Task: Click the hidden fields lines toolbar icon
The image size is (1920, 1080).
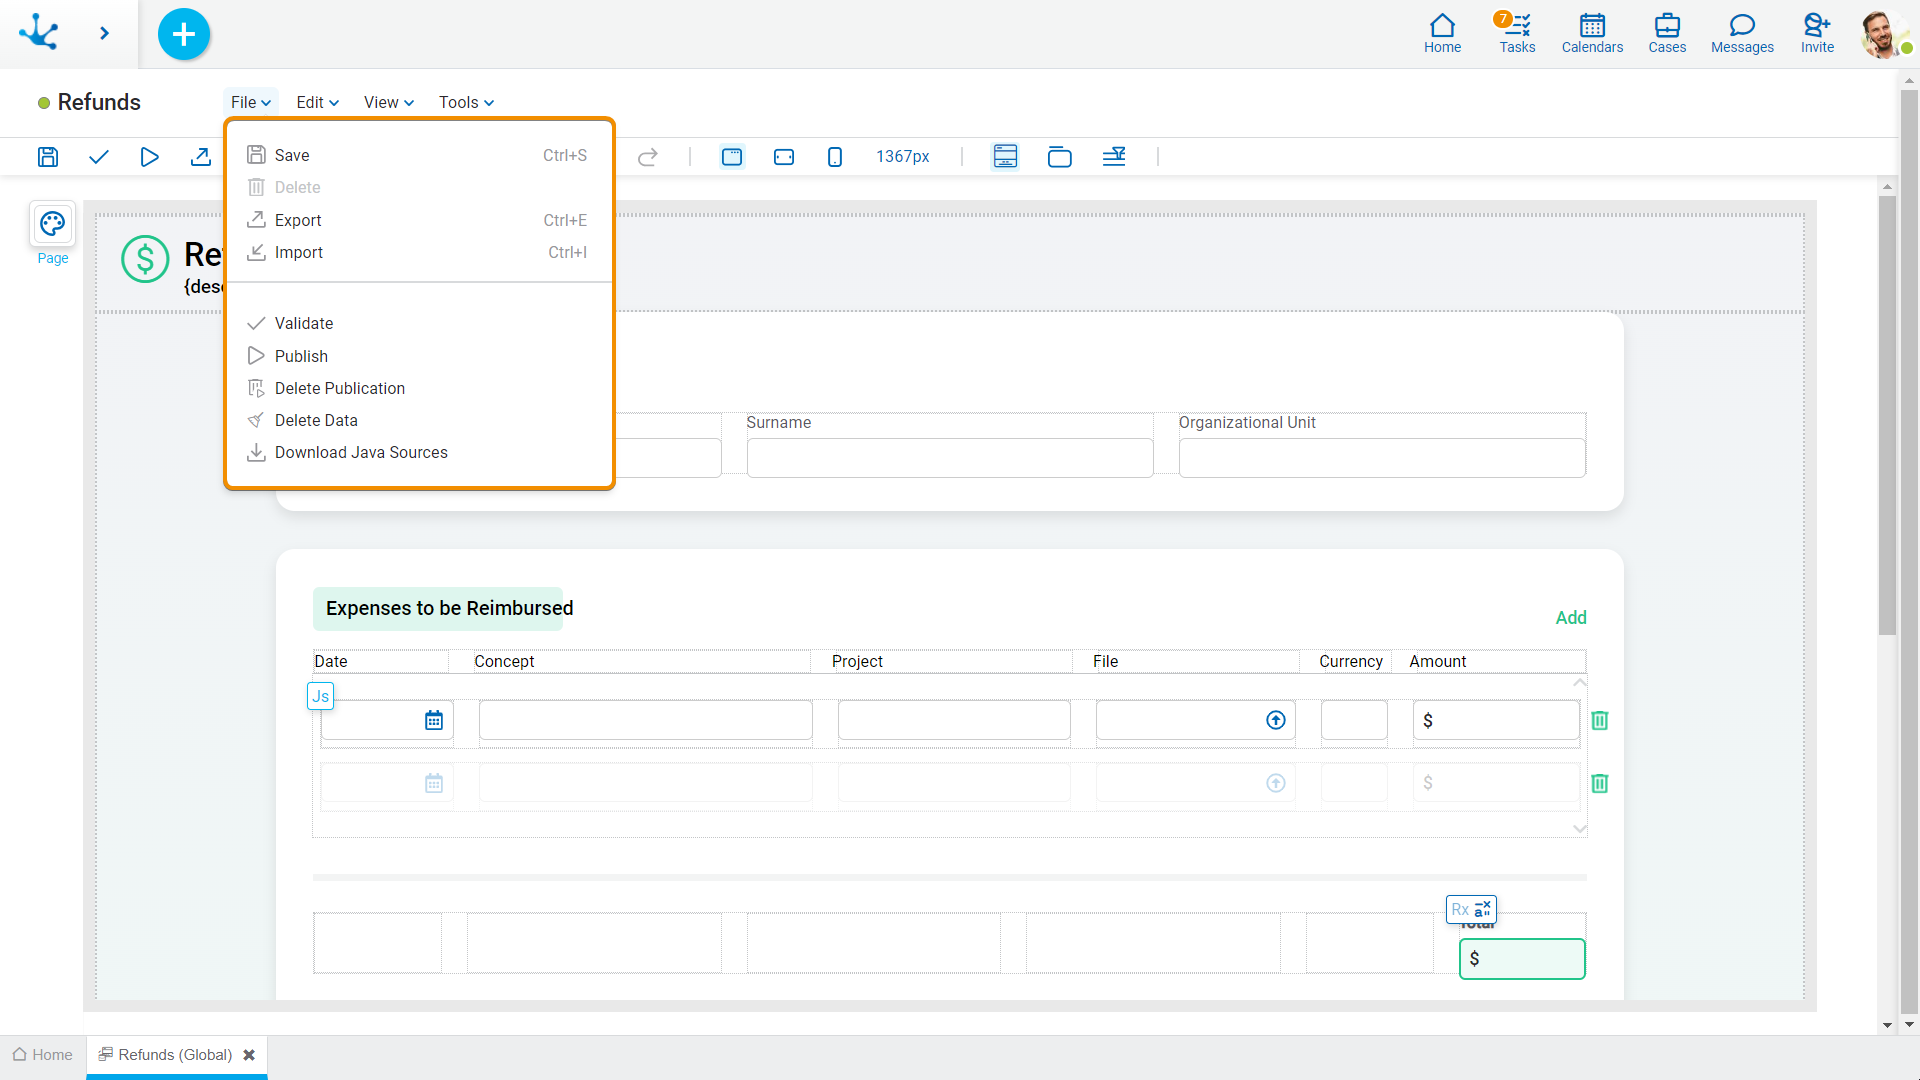Action: (x=1114, y=157)
